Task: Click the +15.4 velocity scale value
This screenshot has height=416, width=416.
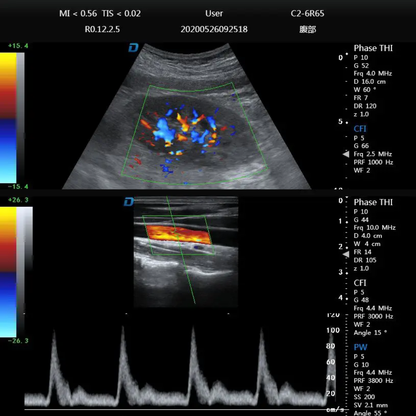Action: coord(18,46)
